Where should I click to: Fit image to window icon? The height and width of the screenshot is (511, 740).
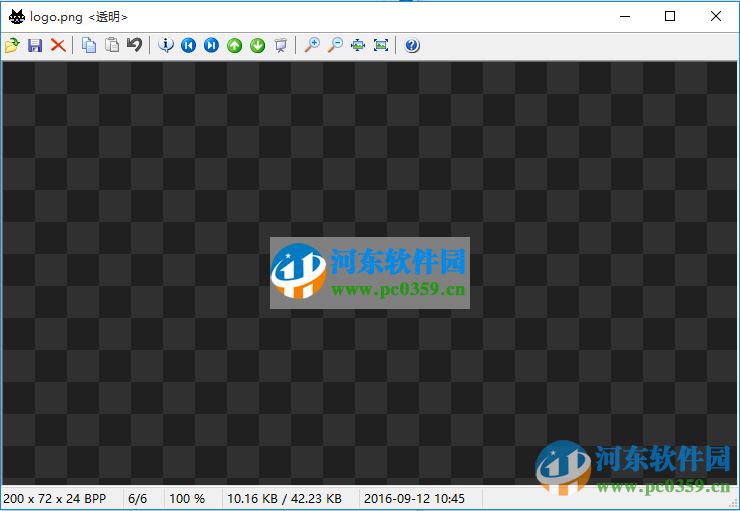click(x=358, y=45)
